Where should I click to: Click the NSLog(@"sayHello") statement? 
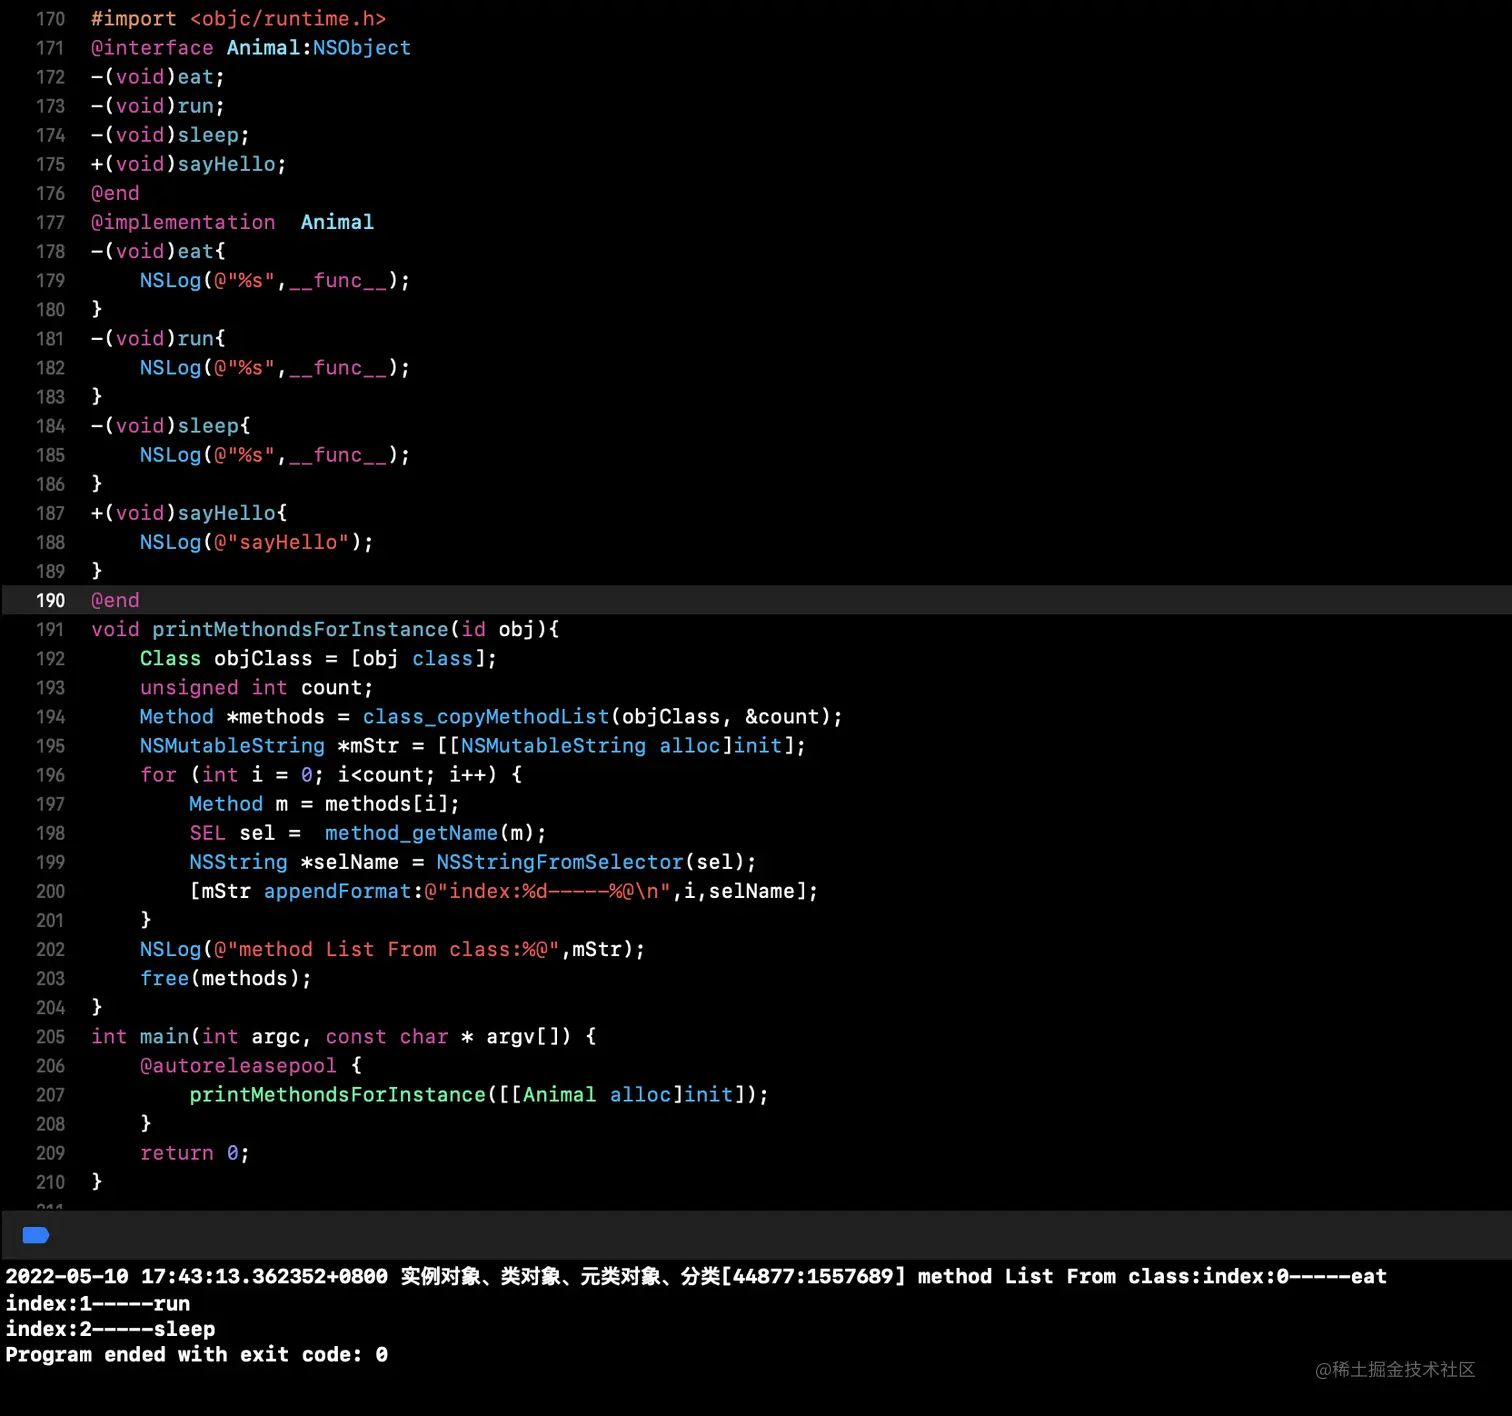(256, 542)
